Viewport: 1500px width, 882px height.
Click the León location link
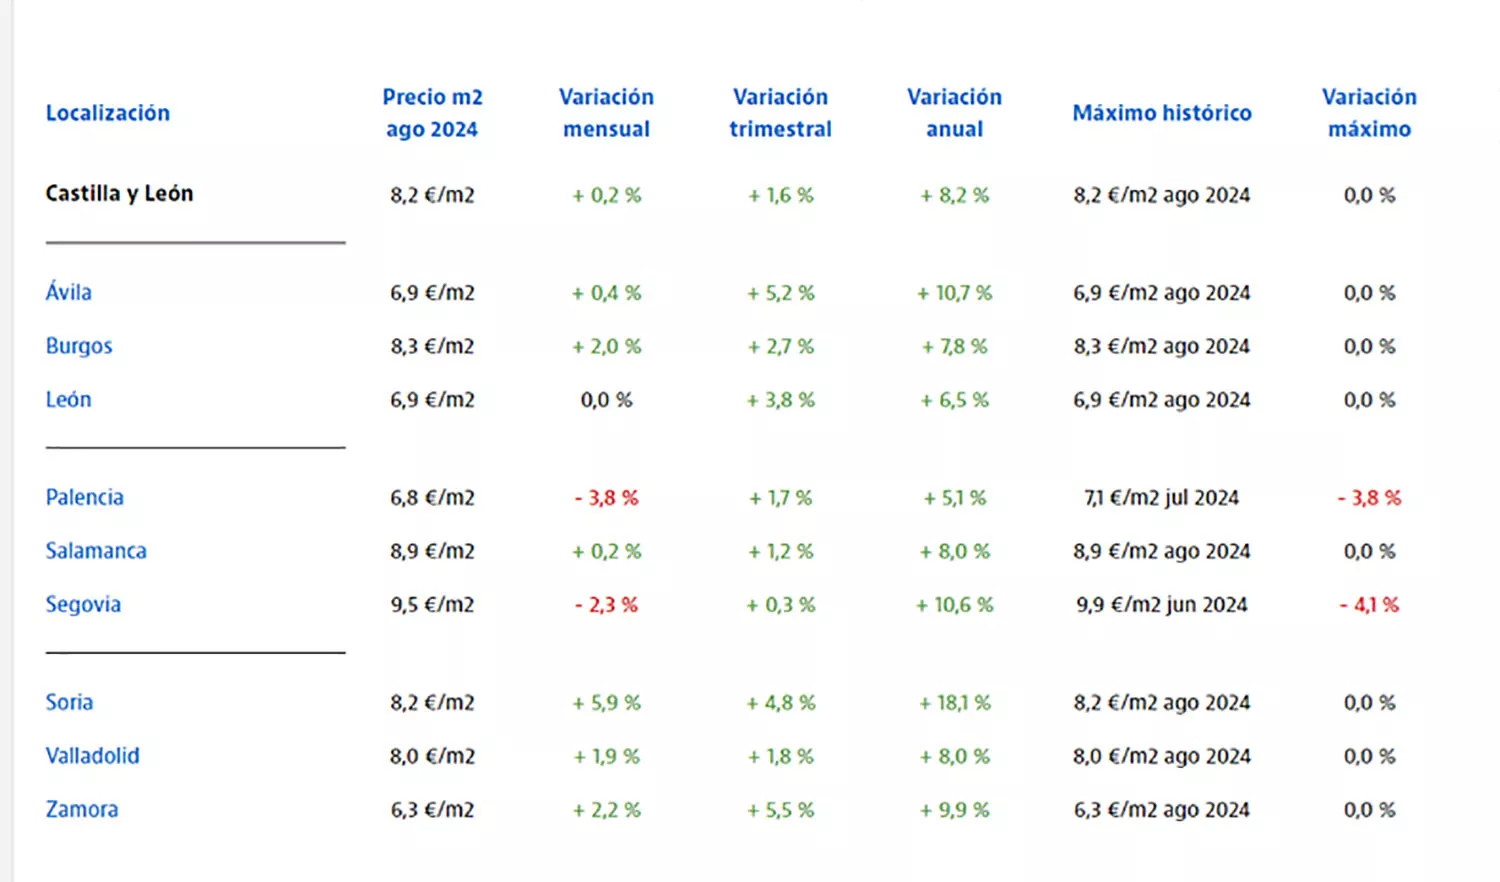68,400
